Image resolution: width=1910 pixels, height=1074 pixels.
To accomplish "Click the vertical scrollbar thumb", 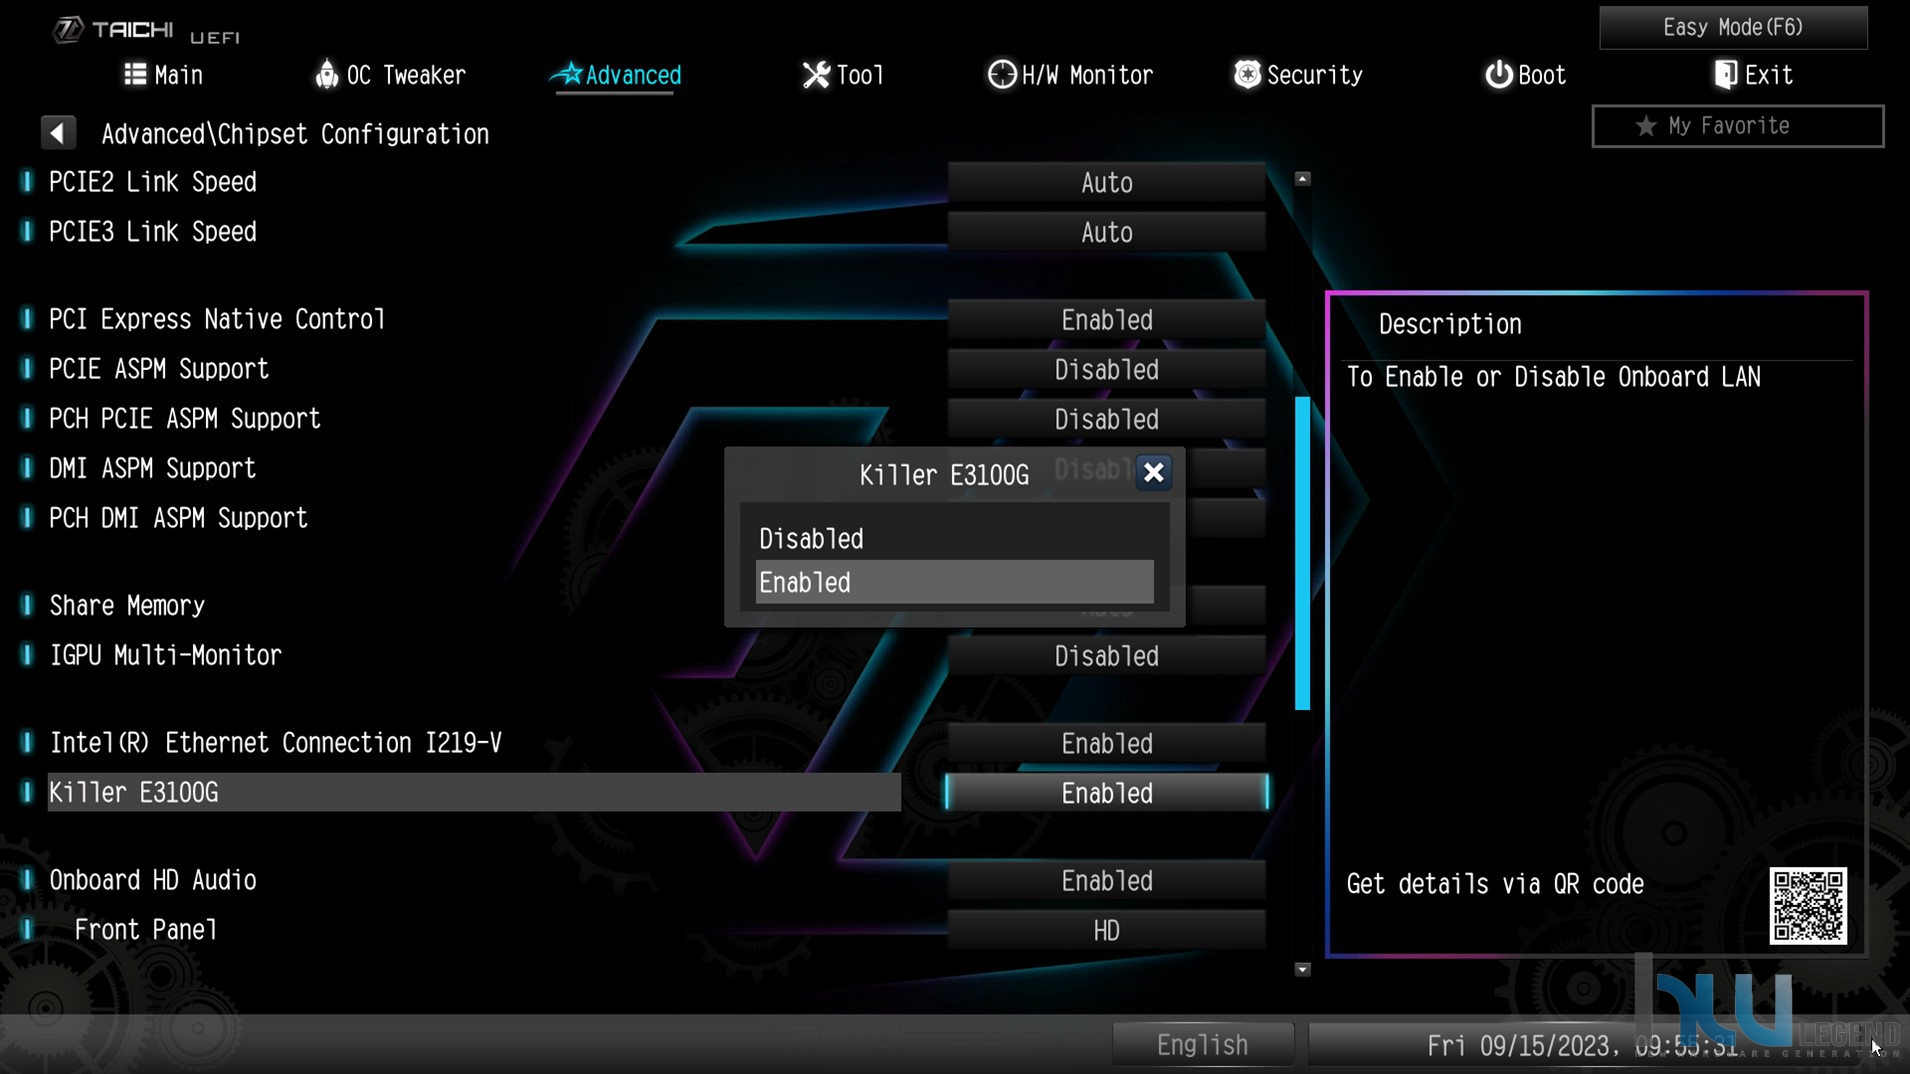I will pyautogui.click(x=1302, y=553).
